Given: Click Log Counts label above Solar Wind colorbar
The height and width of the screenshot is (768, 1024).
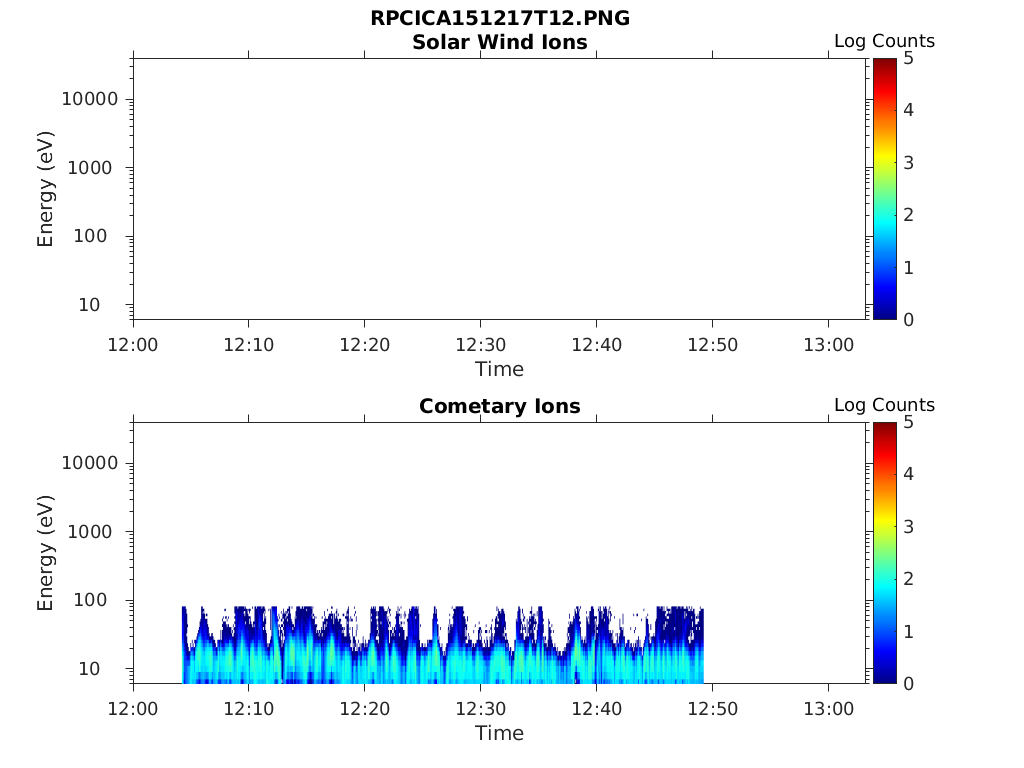Looking at the screenshot, I should tap(884, 41).
